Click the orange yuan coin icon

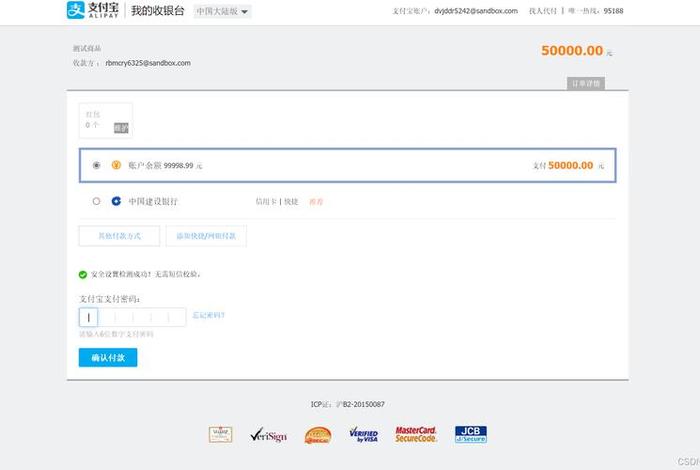(116, 165)
